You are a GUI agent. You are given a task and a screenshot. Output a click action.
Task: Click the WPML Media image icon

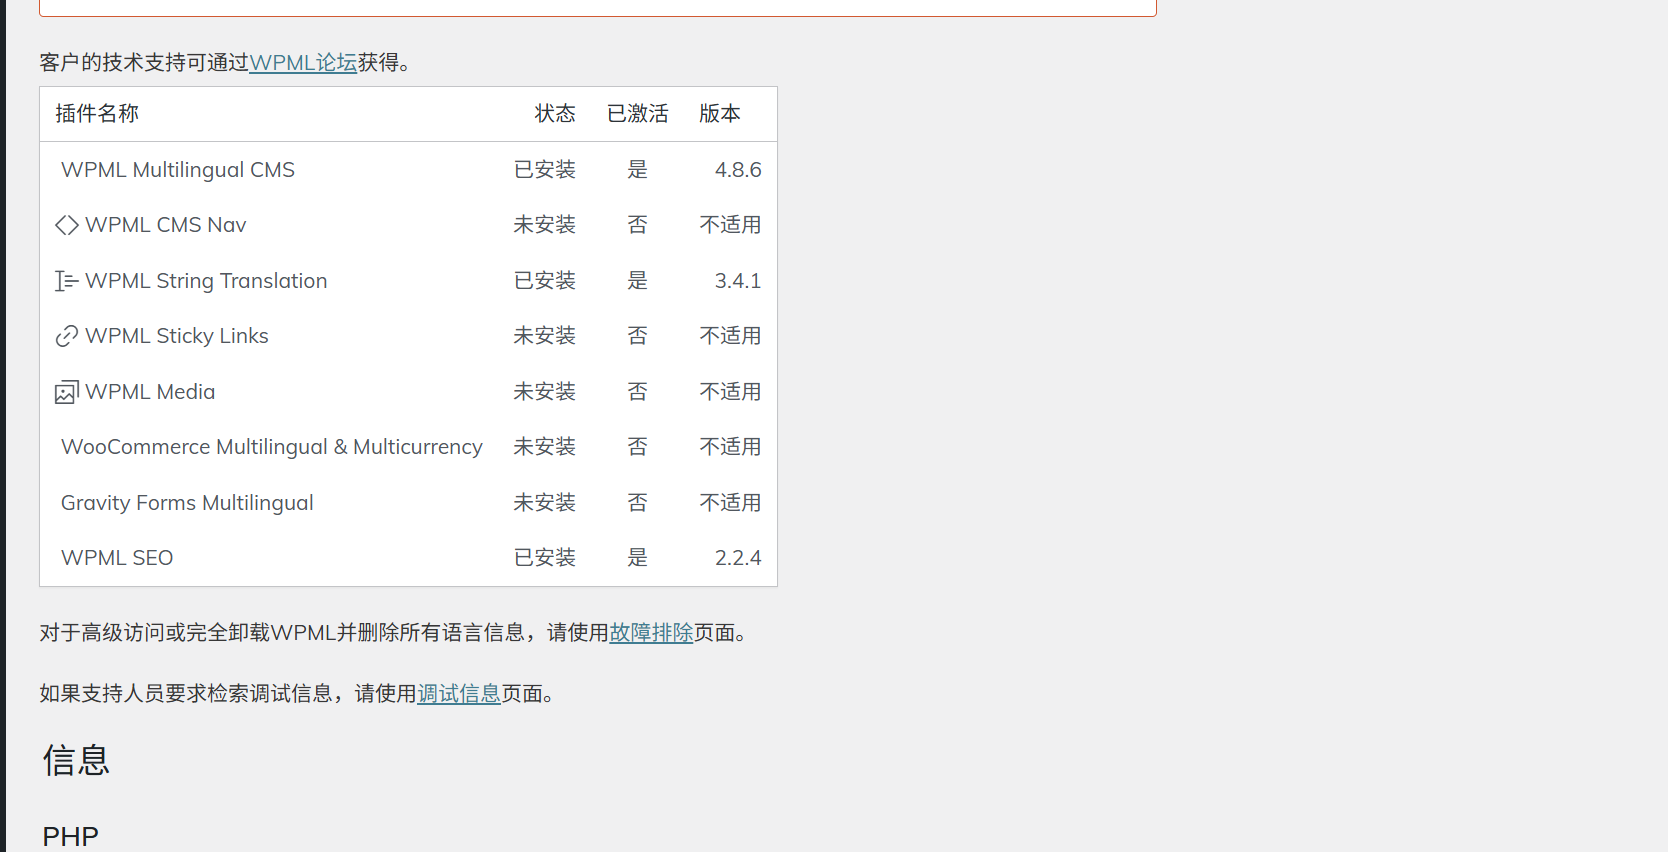pos(67,392)
